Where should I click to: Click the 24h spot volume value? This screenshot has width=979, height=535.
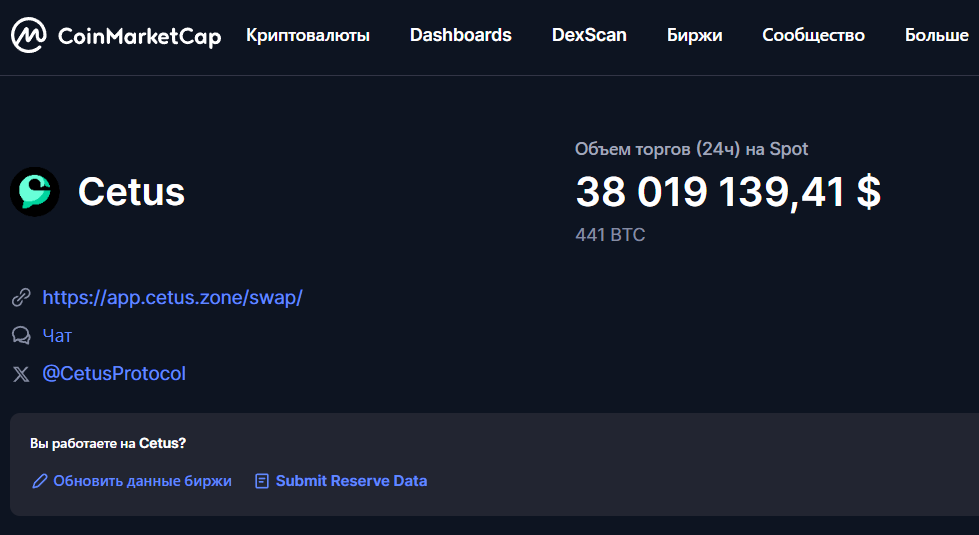click(727, 191)
